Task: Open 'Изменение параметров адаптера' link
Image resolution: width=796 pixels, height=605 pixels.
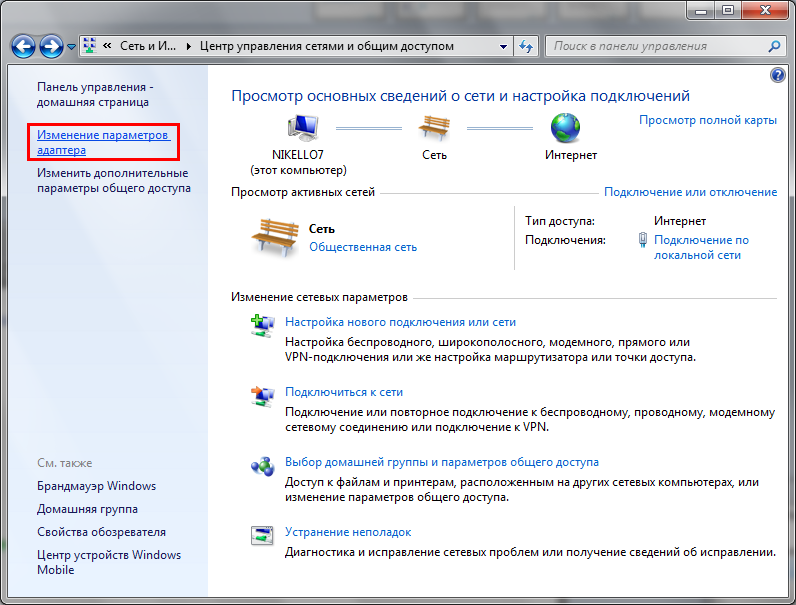Action: (103, 143)
